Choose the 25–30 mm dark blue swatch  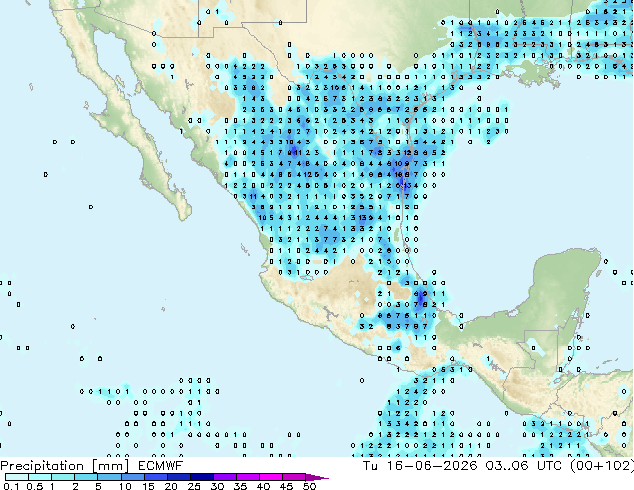(201, 477)
